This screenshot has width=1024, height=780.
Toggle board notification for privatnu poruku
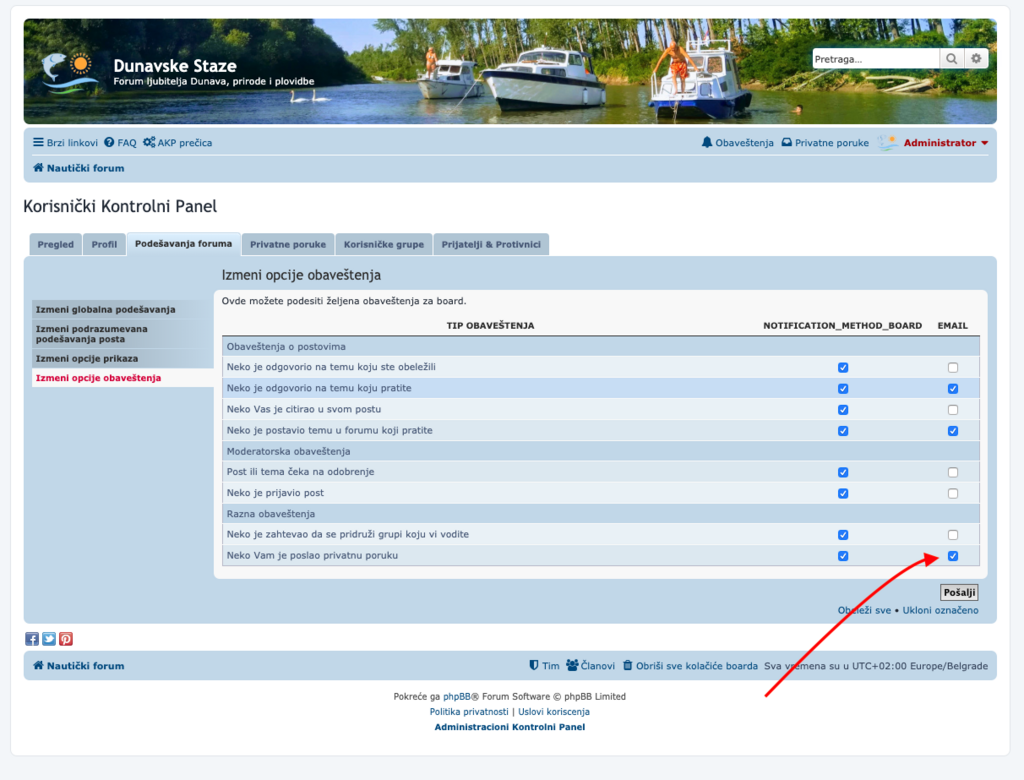(843, 556)
